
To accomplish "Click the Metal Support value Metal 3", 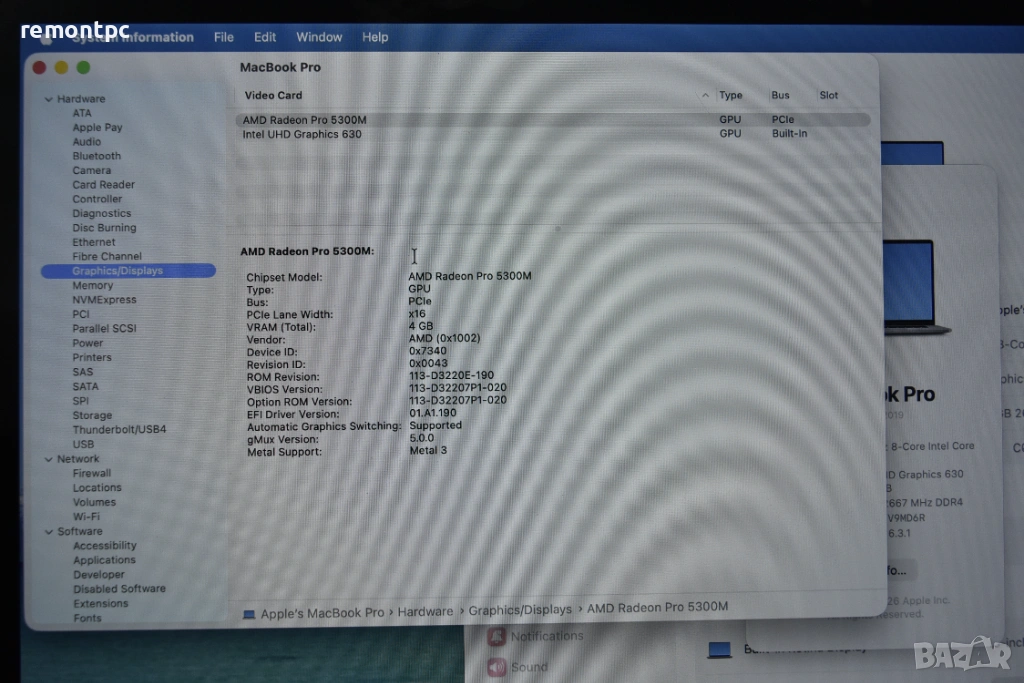I will (x=428, y=451).
